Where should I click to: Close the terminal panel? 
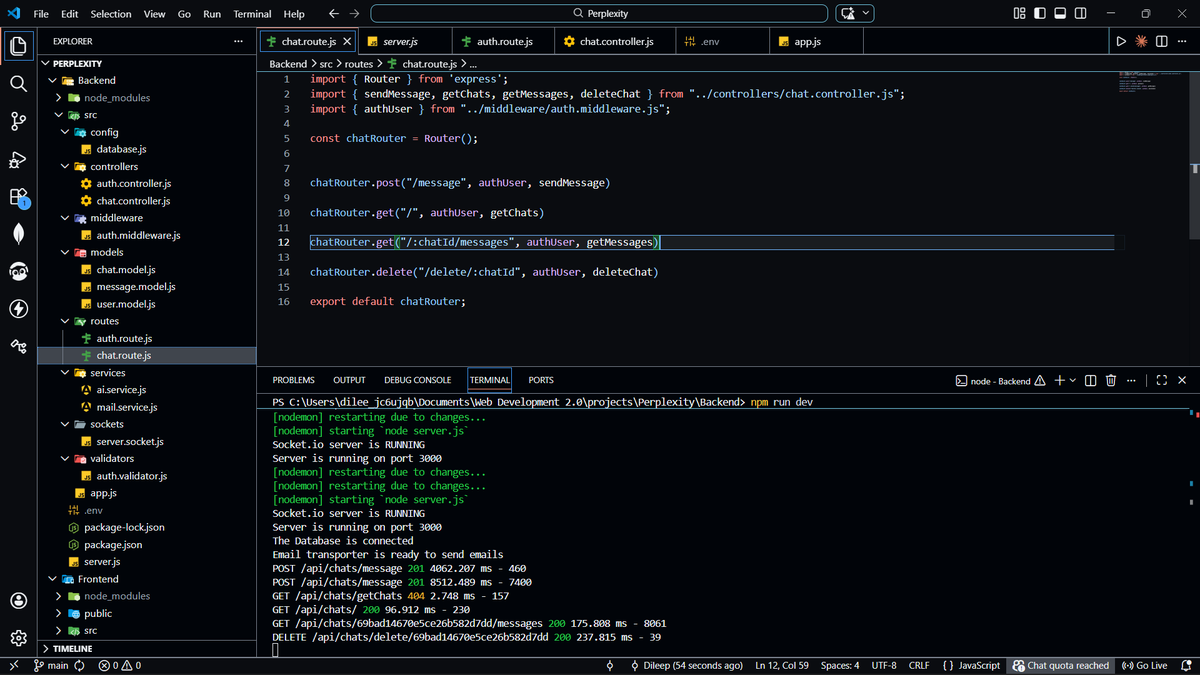click(1182, 380)
